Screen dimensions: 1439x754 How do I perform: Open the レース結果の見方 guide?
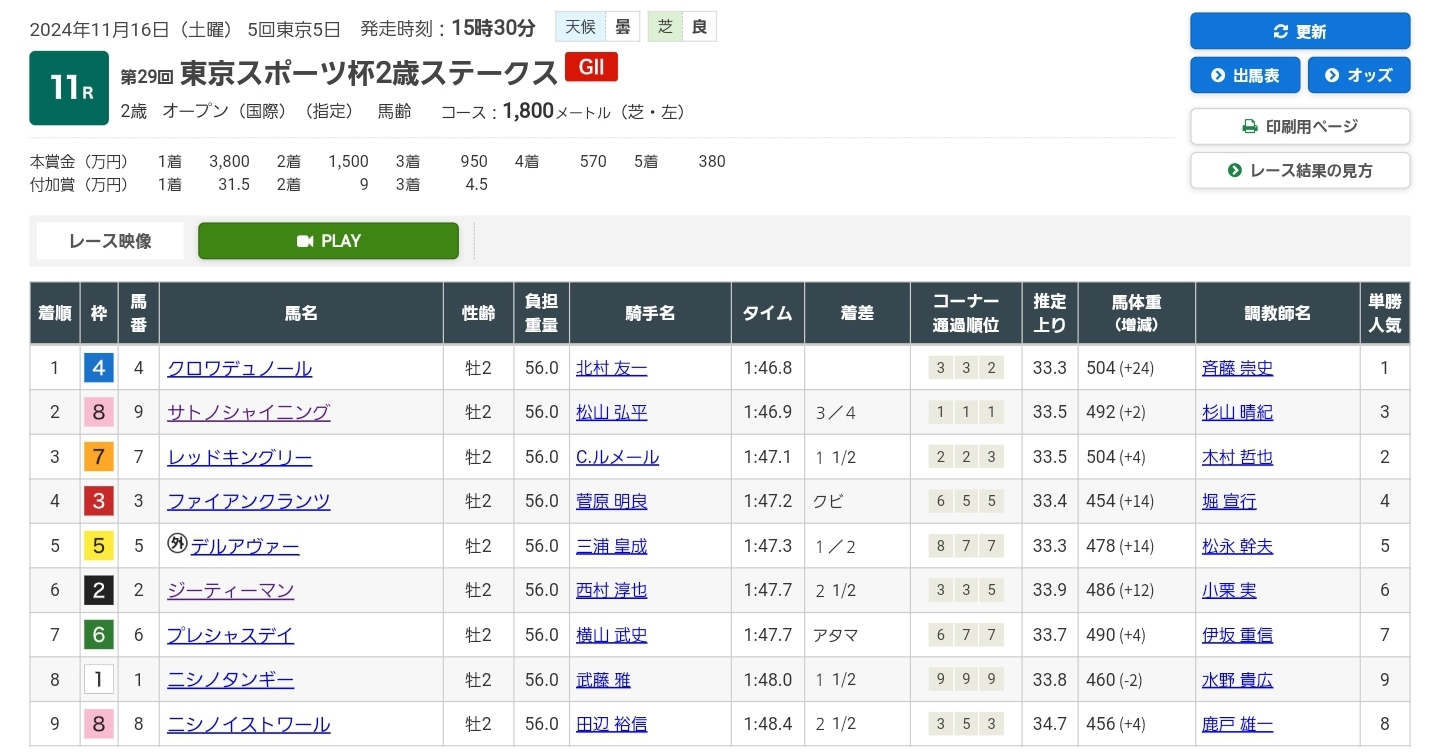click(x=1299, y=171)
